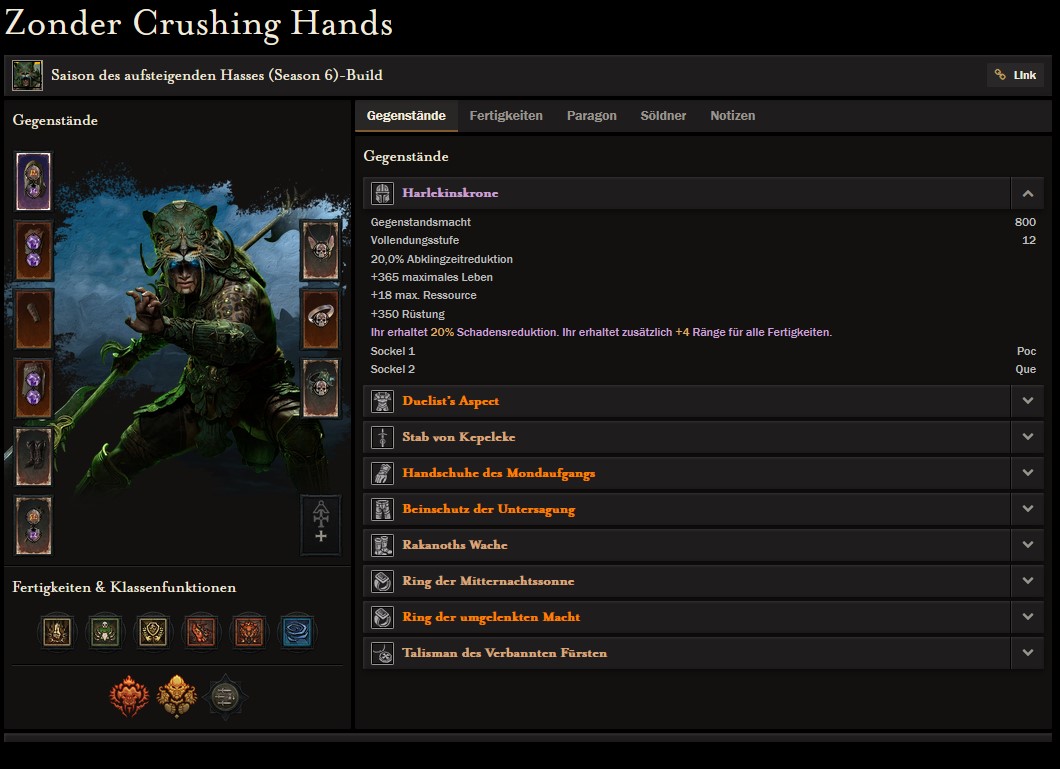The height and width of the screenshot is (769, 1060).
Task: Select the boots slot on the character panel
Action: pos(33,457)
